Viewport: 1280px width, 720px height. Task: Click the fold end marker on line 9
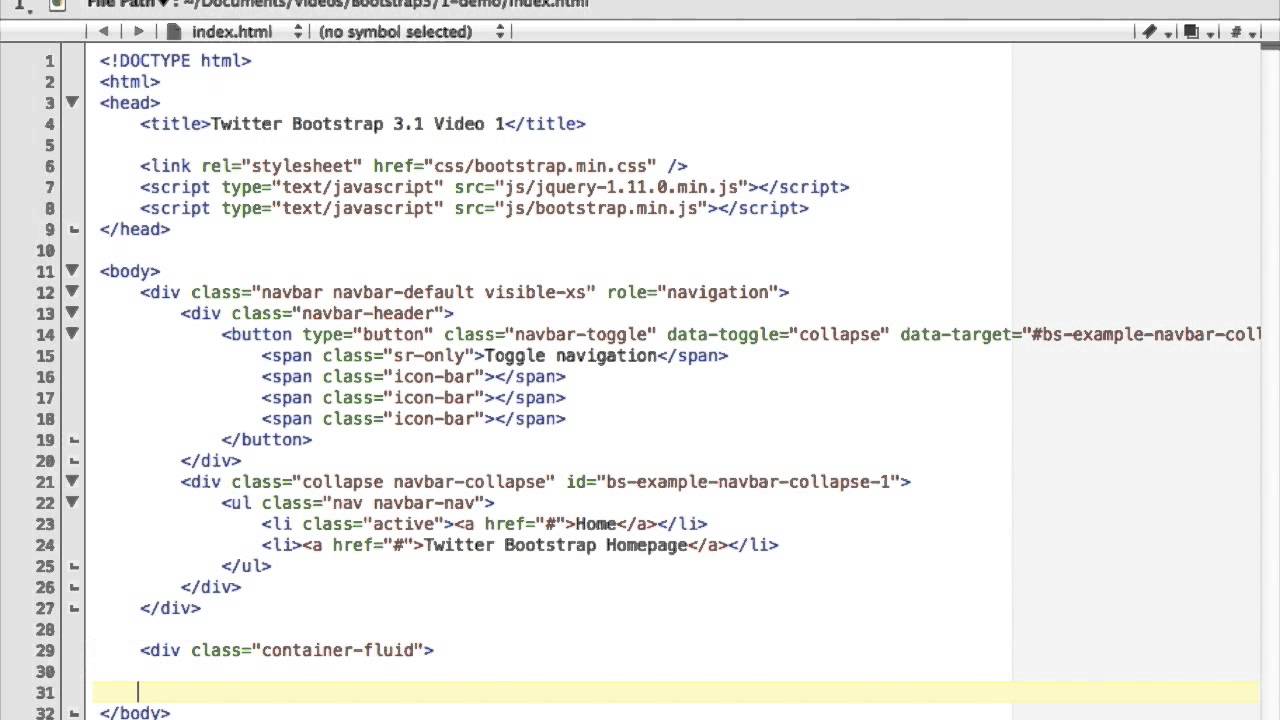pyautogui.click(x=72, y=229)
